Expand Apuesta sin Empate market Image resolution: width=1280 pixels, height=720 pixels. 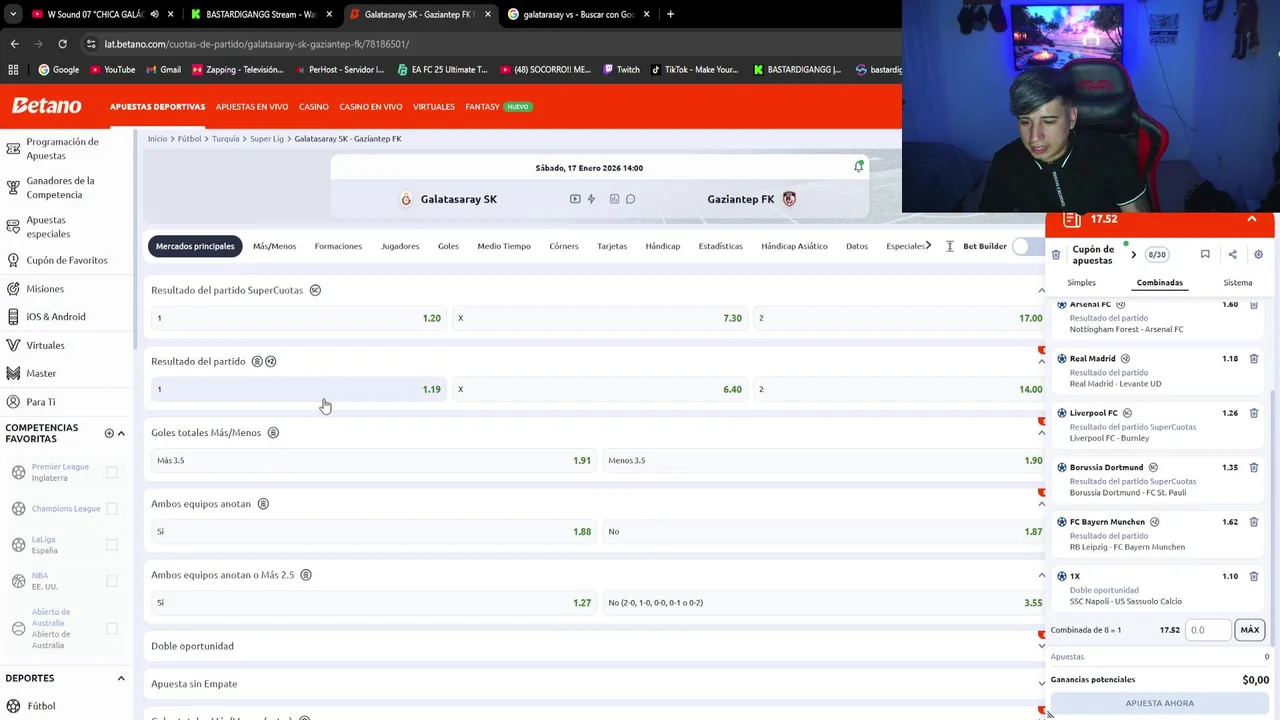coord(1041,684)
